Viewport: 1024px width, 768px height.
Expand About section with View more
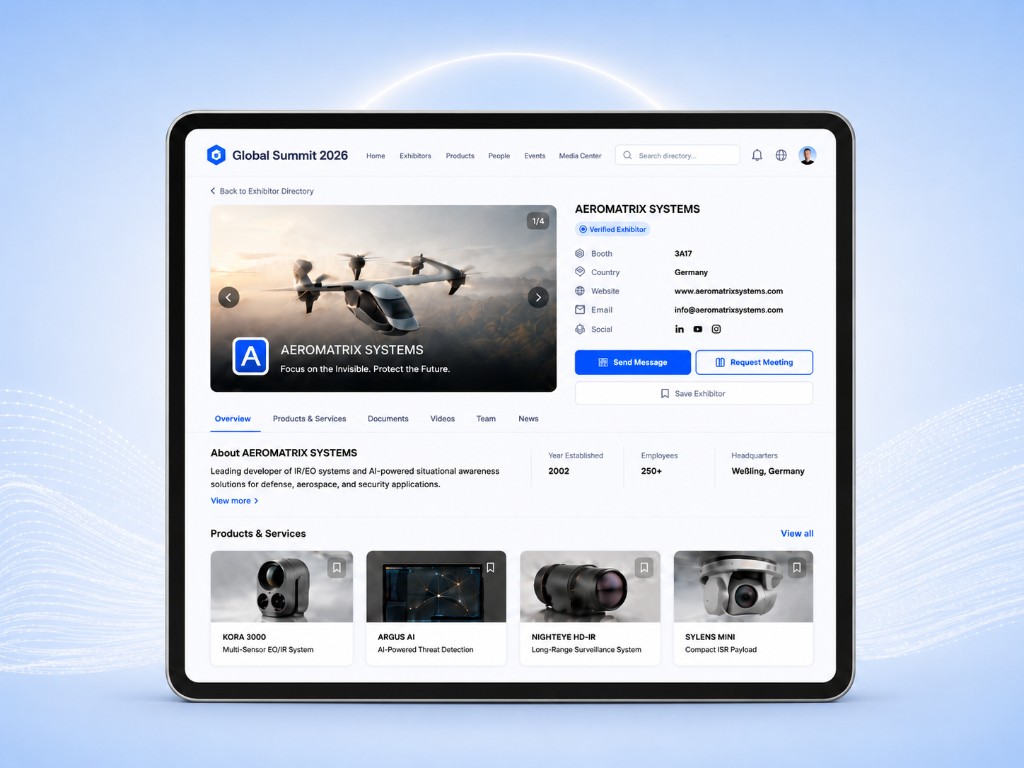(x=234, y=501)
